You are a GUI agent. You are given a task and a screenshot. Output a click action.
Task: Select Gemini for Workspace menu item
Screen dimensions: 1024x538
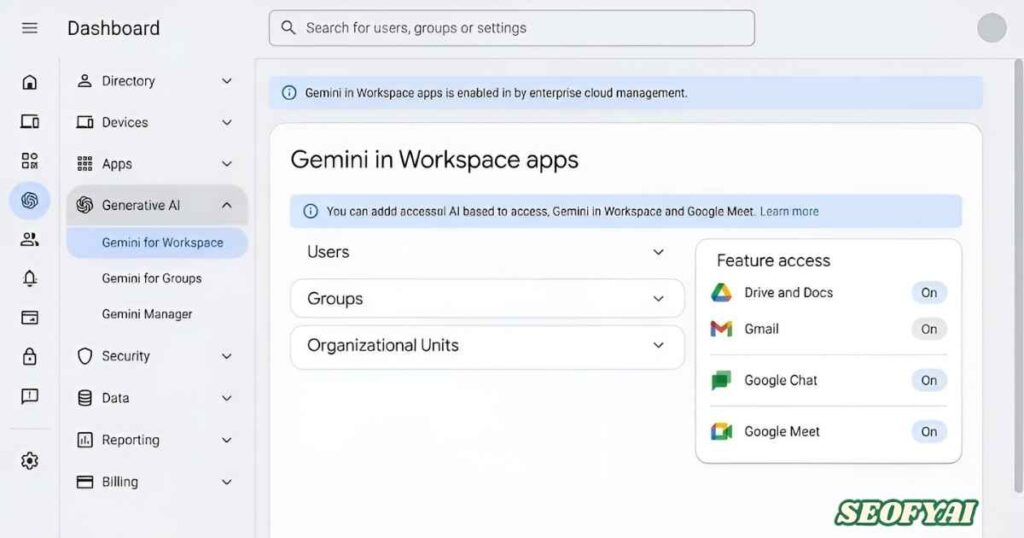pos(157,242)
